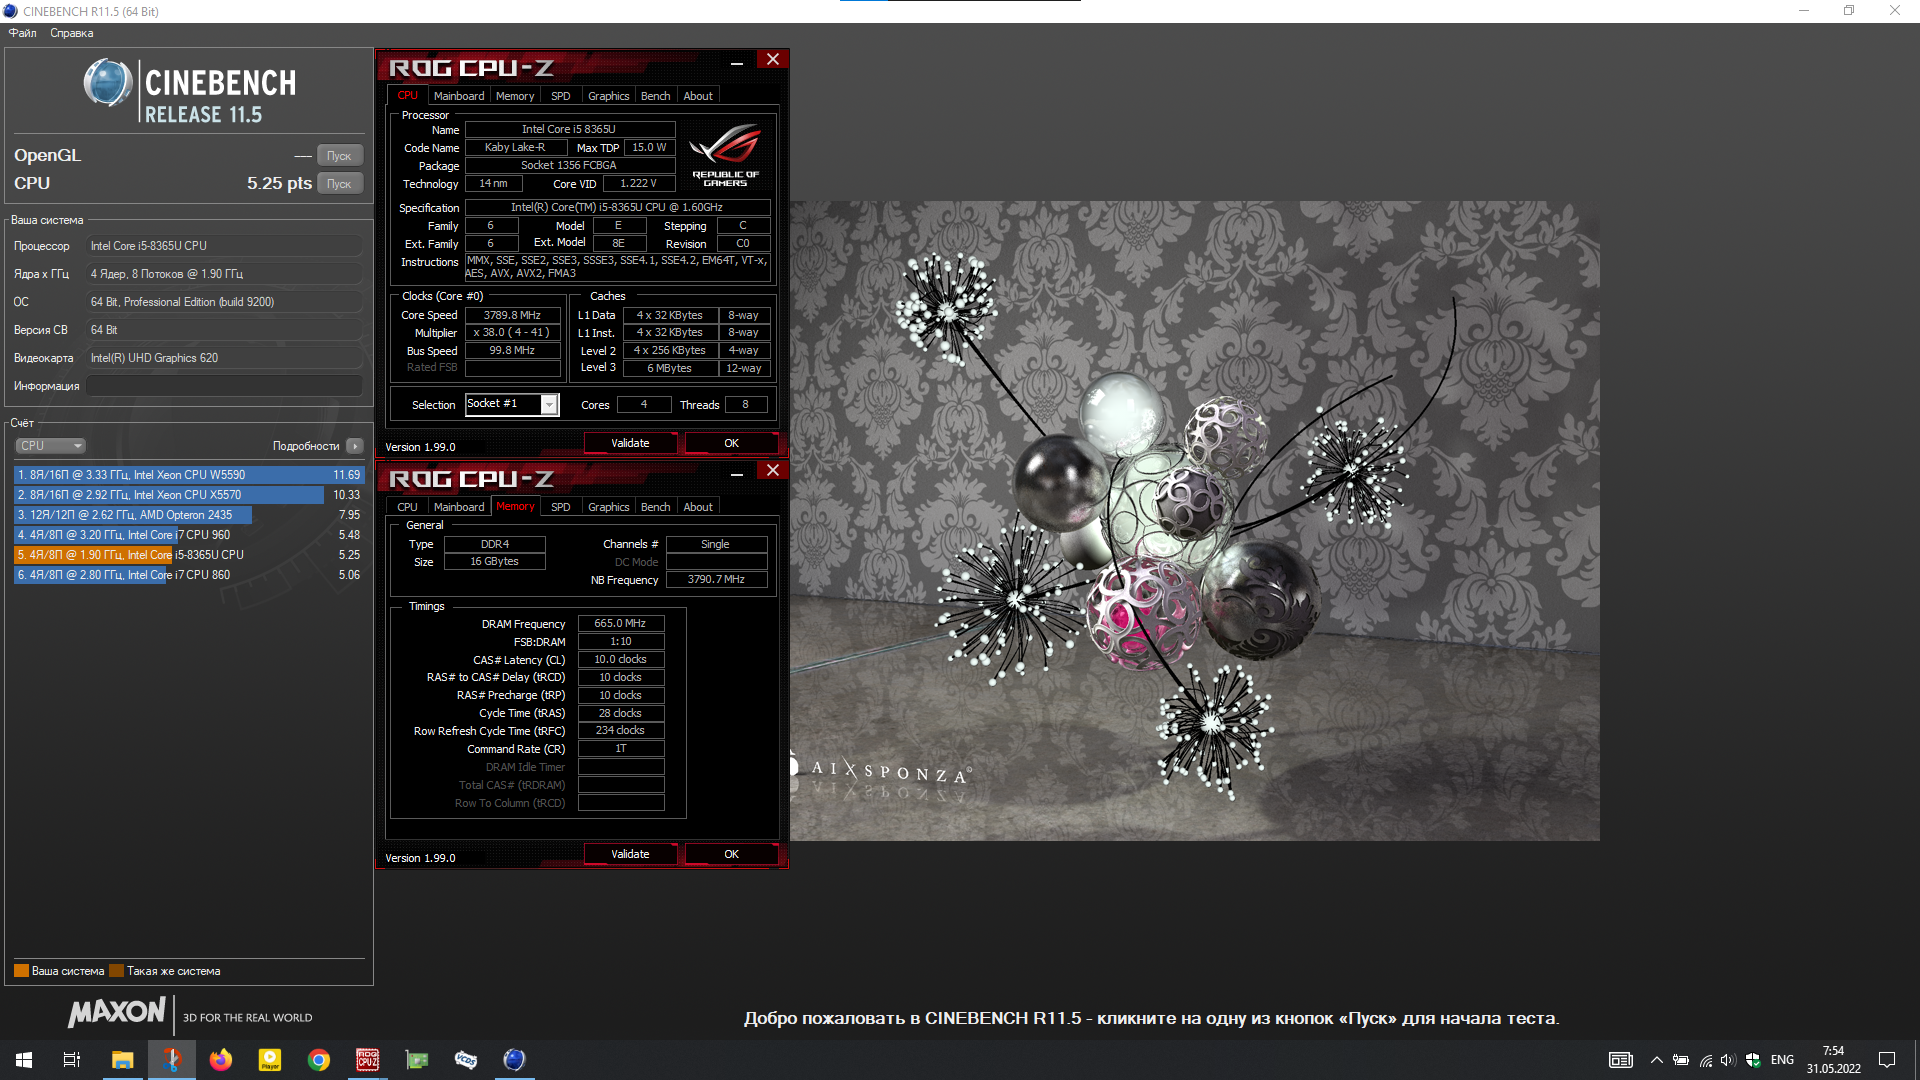Click the DRAM Frequency value 665.0 MHz
Image resolution: width=1920 pixels, height=1080 pixels.
click(x=620, y=623)
